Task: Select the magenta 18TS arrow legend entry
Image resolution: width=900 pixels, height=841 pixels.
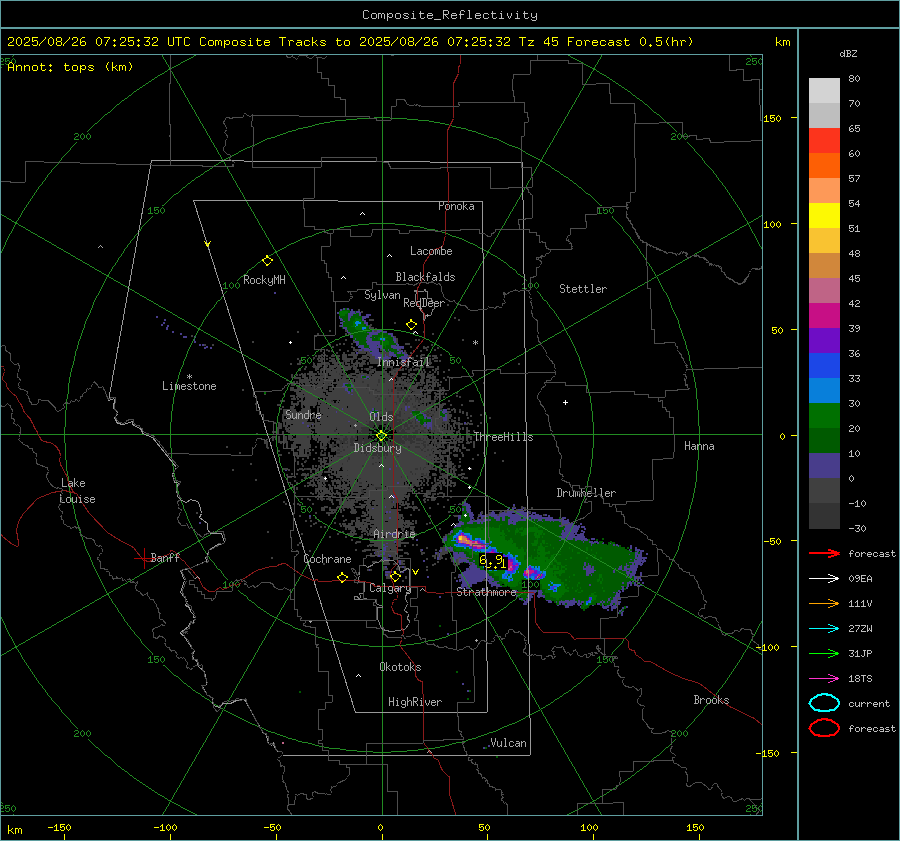Action: [824, 679]
